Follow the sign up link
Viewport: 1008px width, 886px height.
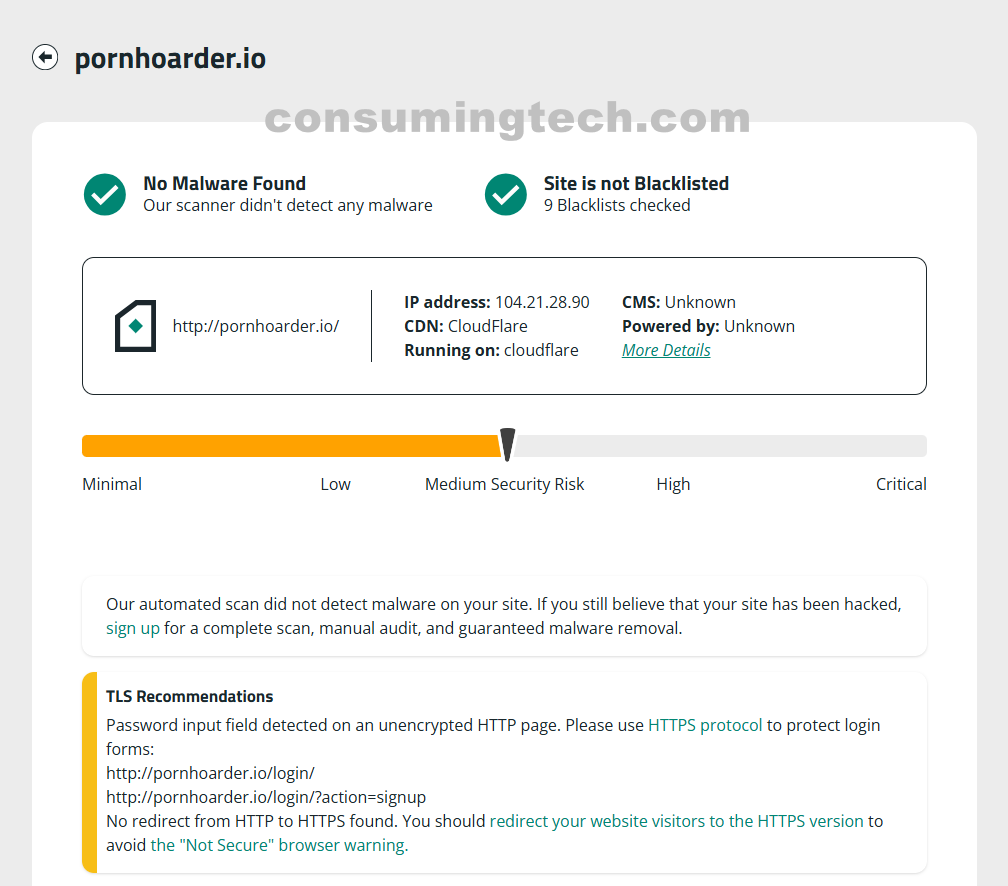133,629
